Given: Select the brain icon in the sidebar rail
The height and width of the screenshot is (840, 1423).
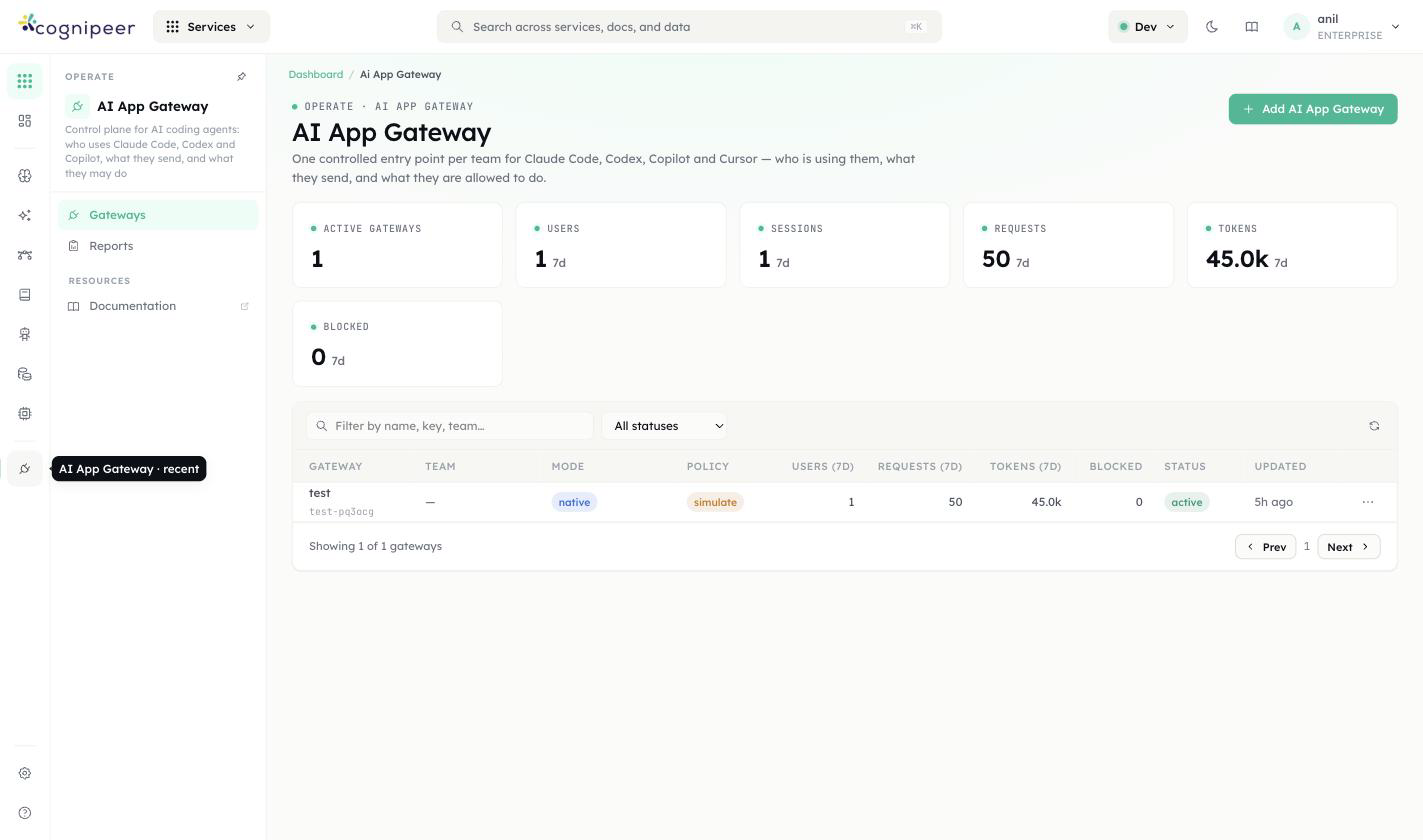Looking at the screenshot, I should [x=25, y=176].
